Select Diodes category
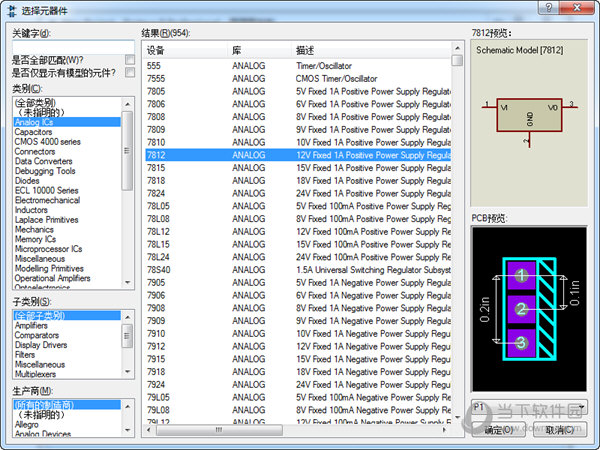The image size is (600, 450). [x=27, y=181]
